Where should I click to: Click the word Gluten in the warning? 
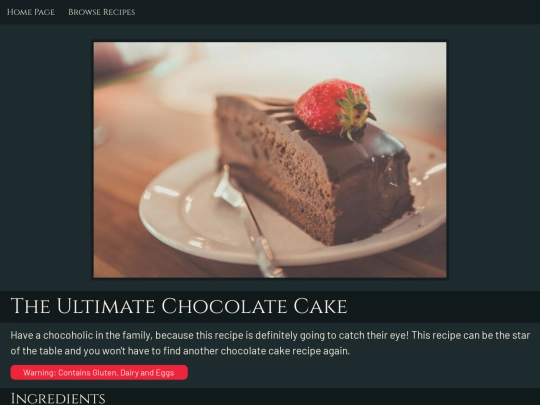click(x=102, y=373)
